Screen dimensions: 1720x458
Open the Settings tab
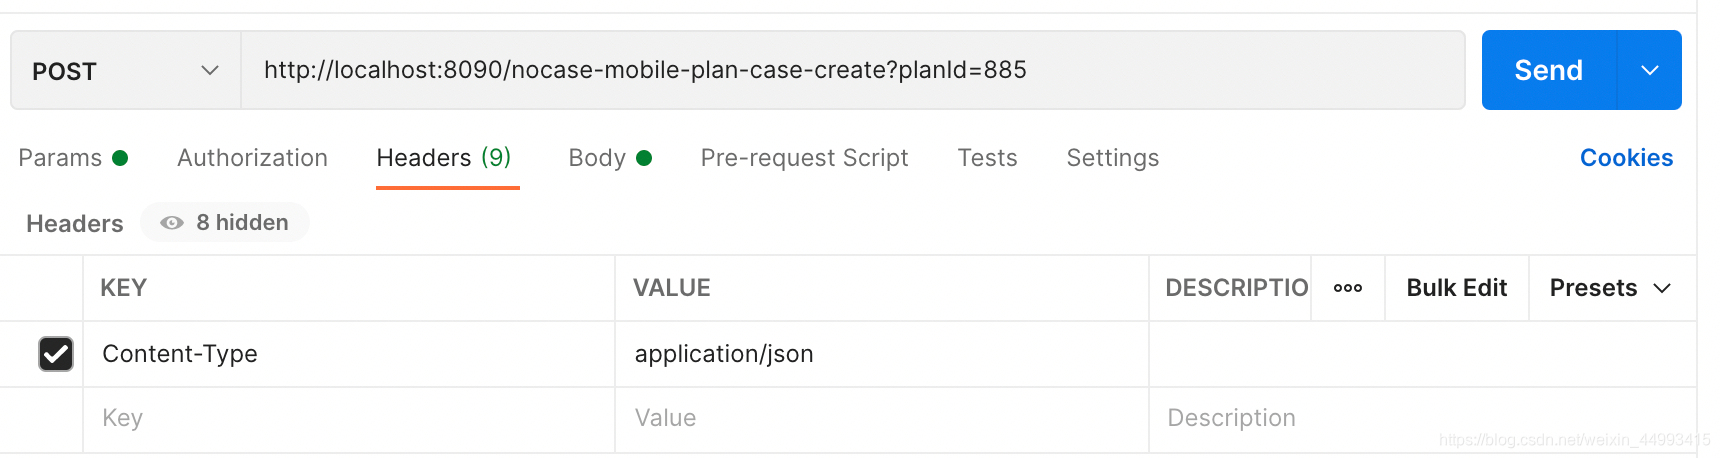[x=1112, y=158]
